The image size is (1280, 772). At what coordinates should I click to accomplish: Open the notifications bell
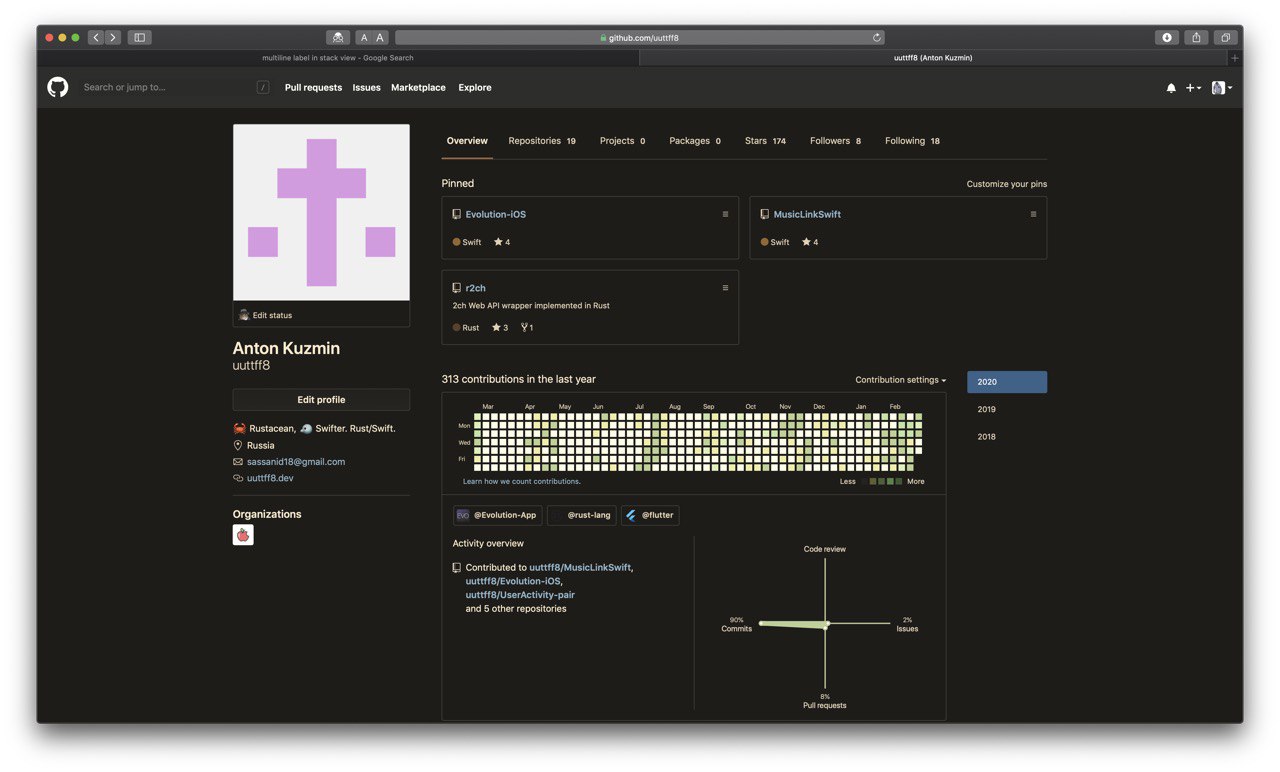[1171, 88]
